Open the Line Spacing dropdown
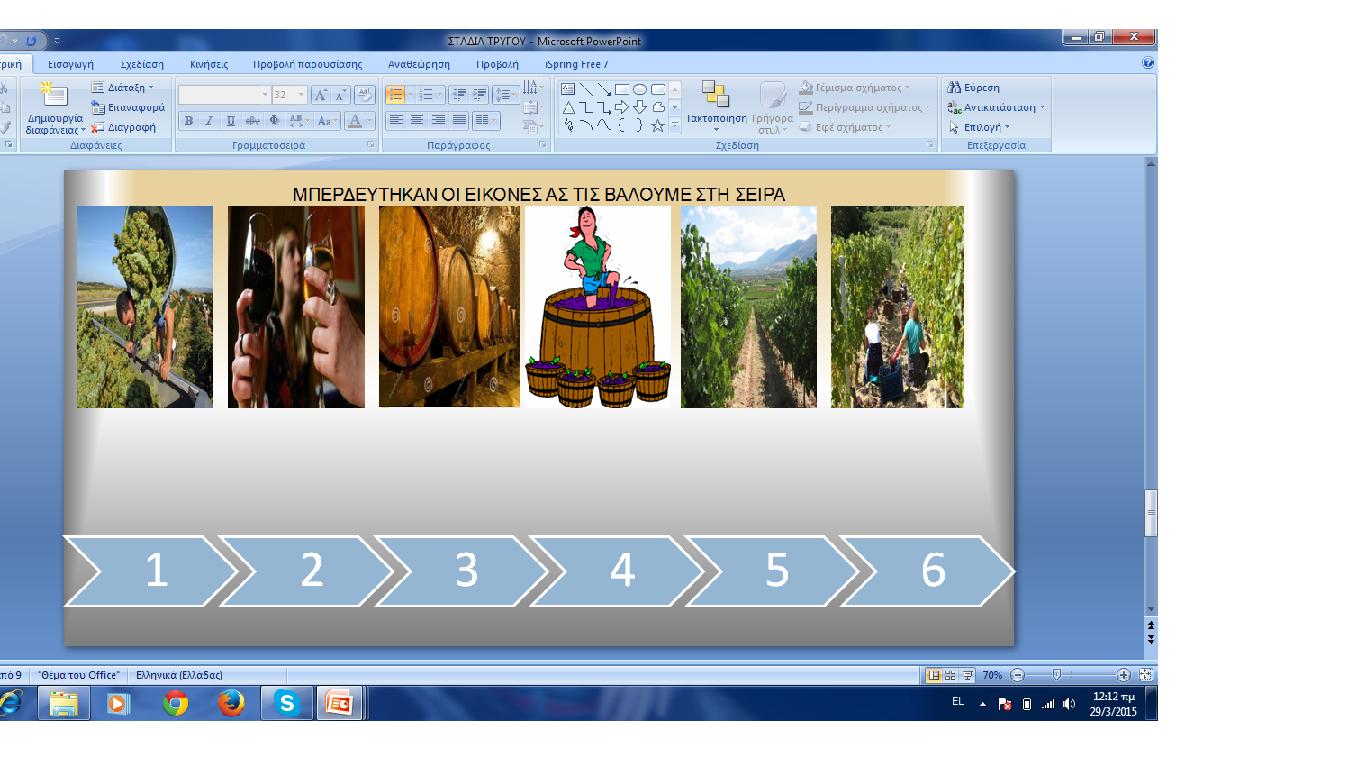The width and height of the screenshot is (1366, 768). pyautogui.click(x=505, y=95)
